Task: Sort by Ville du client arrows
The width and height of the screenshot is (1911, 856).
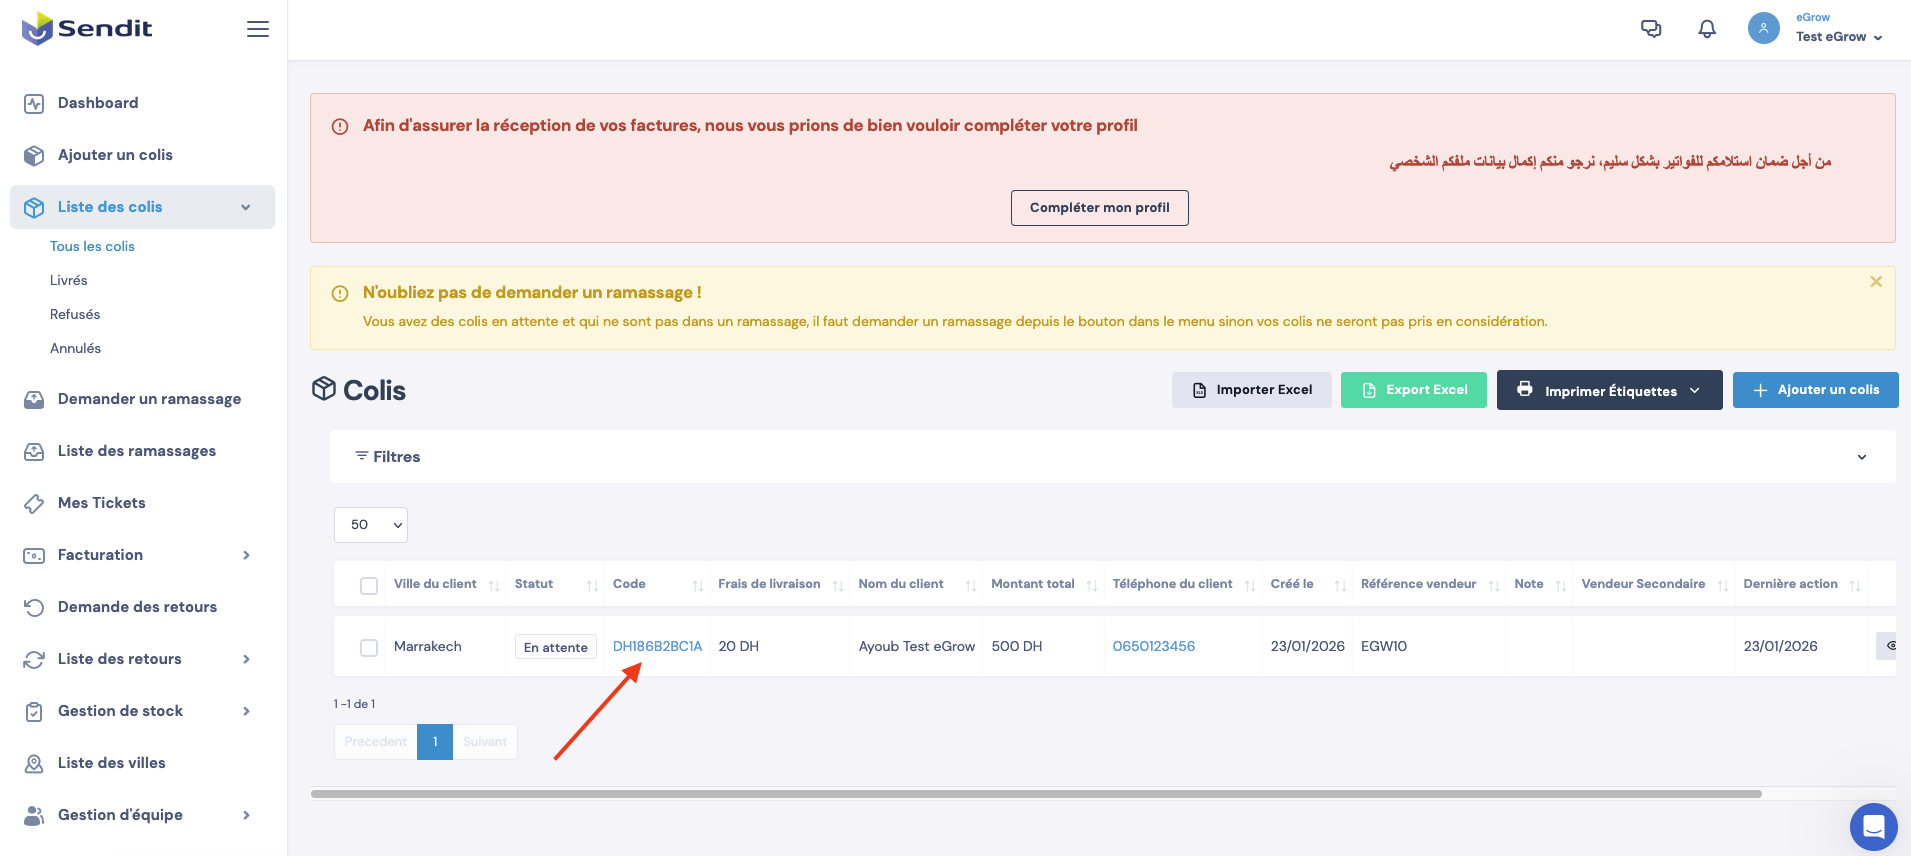Action: (x=494, y=585)
